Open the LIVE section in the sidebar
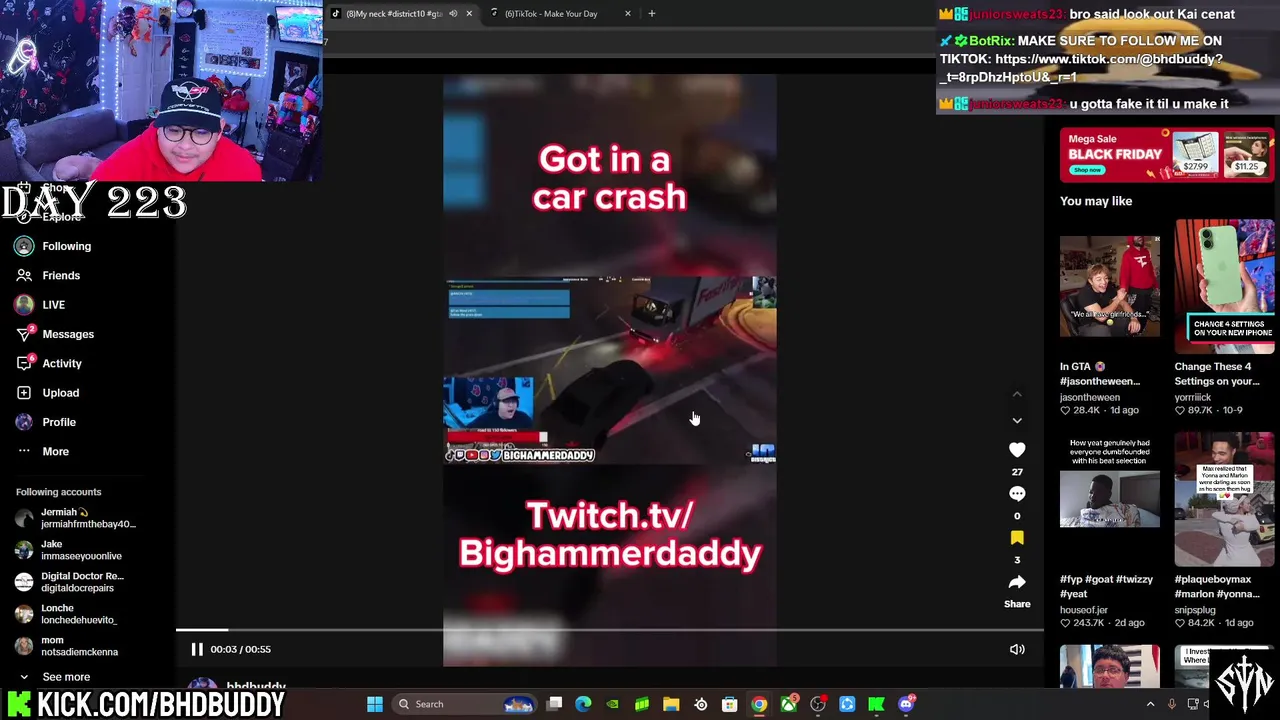The width and height of the screenshot is (1280, 720). 53,305
